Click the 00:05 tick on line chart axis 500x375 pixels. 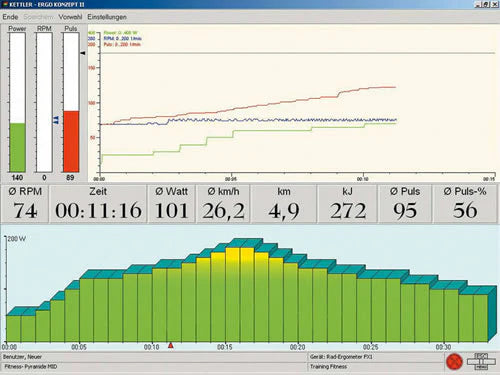[231, 179]
